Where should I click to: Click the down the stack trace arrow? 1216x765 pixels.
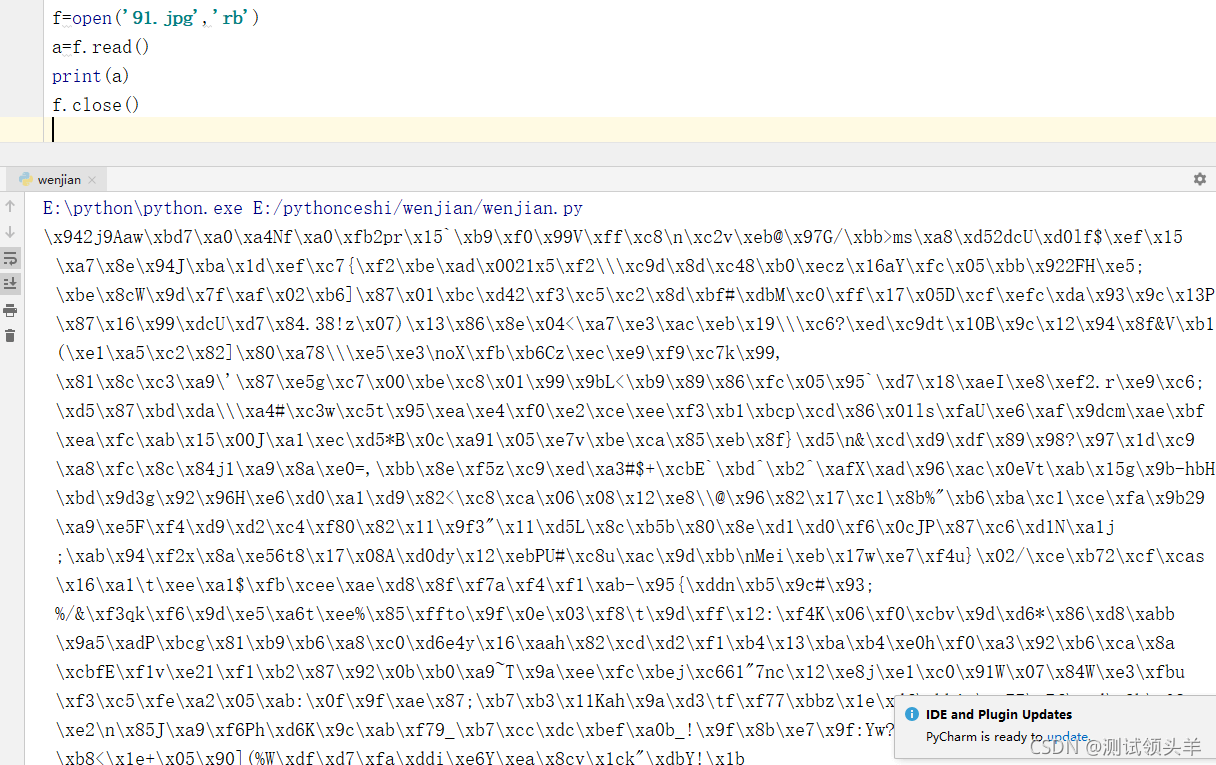pos(10,232)
